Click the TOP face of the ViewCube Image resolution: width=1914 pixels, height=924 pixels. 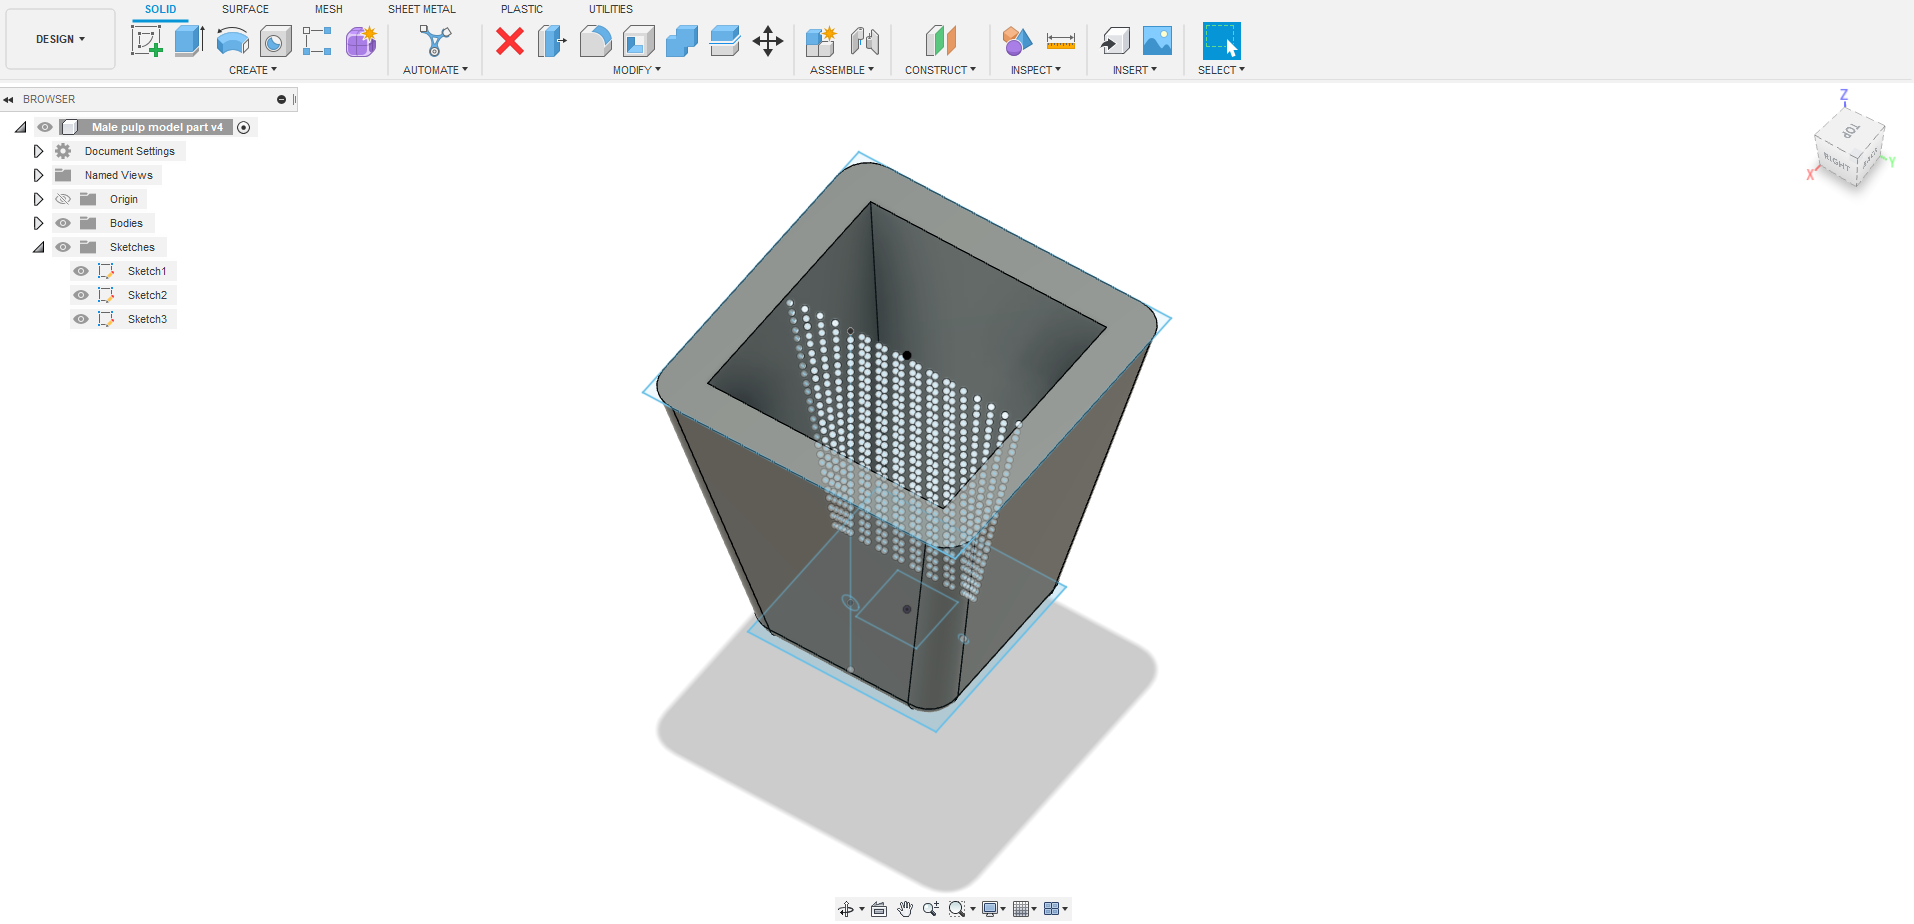tap(1851, 131)
